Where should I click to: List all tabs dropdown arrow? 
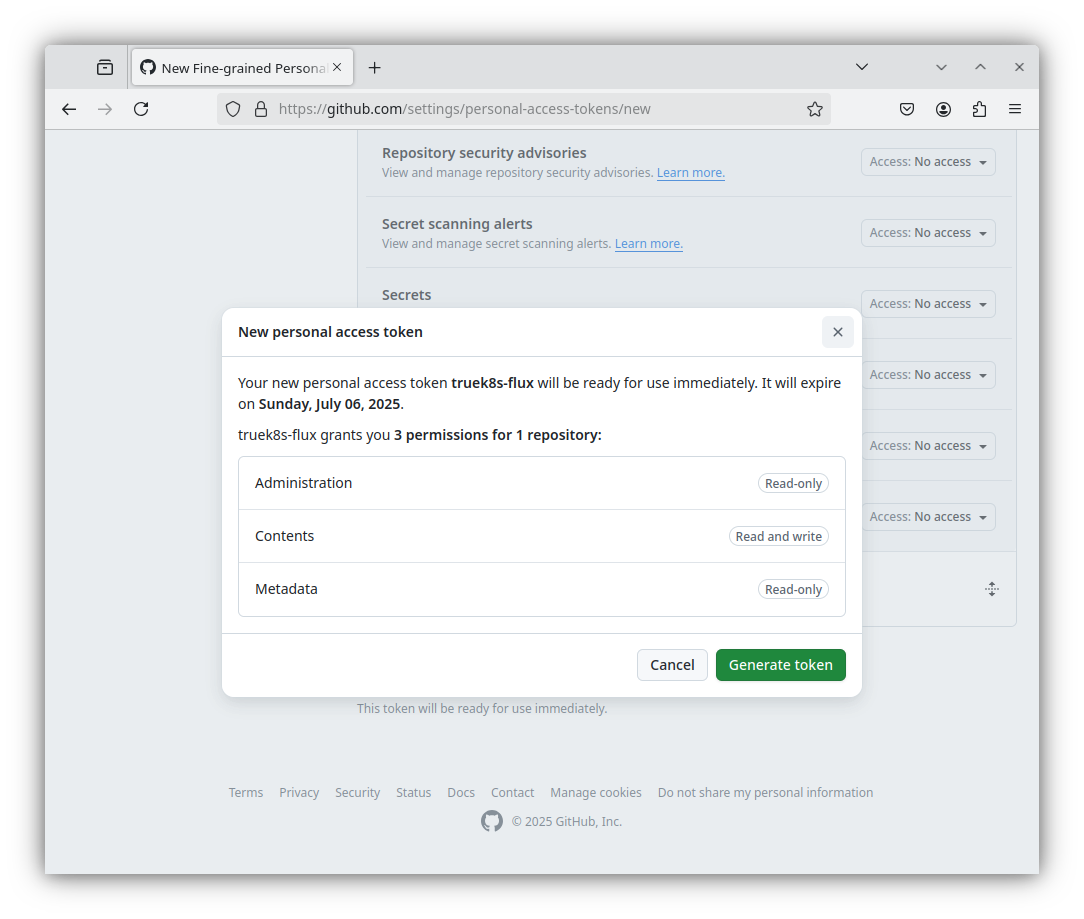pyautogui.click(x=862, y=67)
